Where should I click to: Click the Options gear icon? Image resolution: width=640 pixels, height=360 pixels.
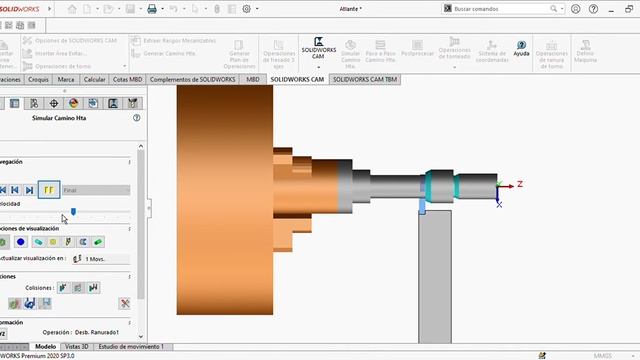247,9
